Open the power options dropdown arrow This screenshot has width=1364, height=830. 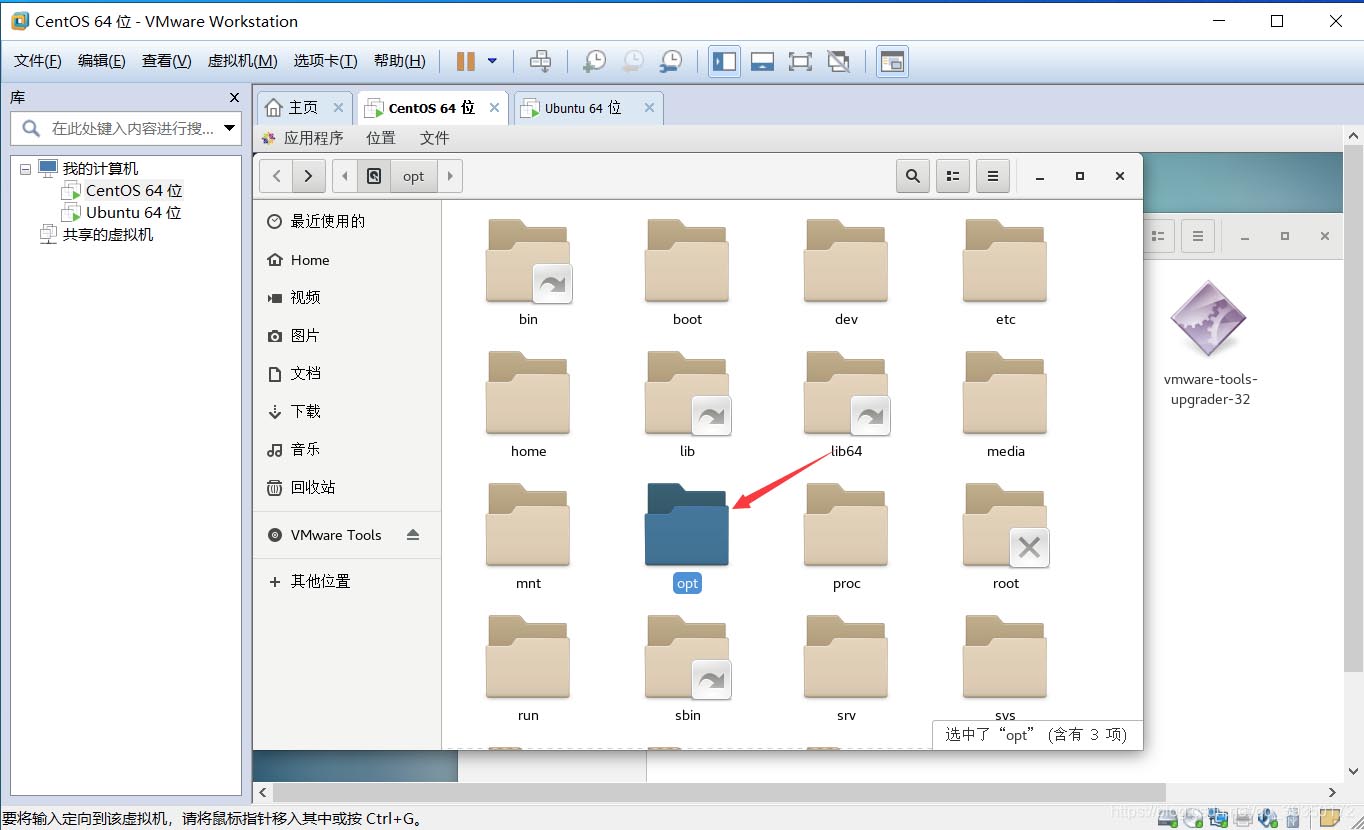pos(492,62)
